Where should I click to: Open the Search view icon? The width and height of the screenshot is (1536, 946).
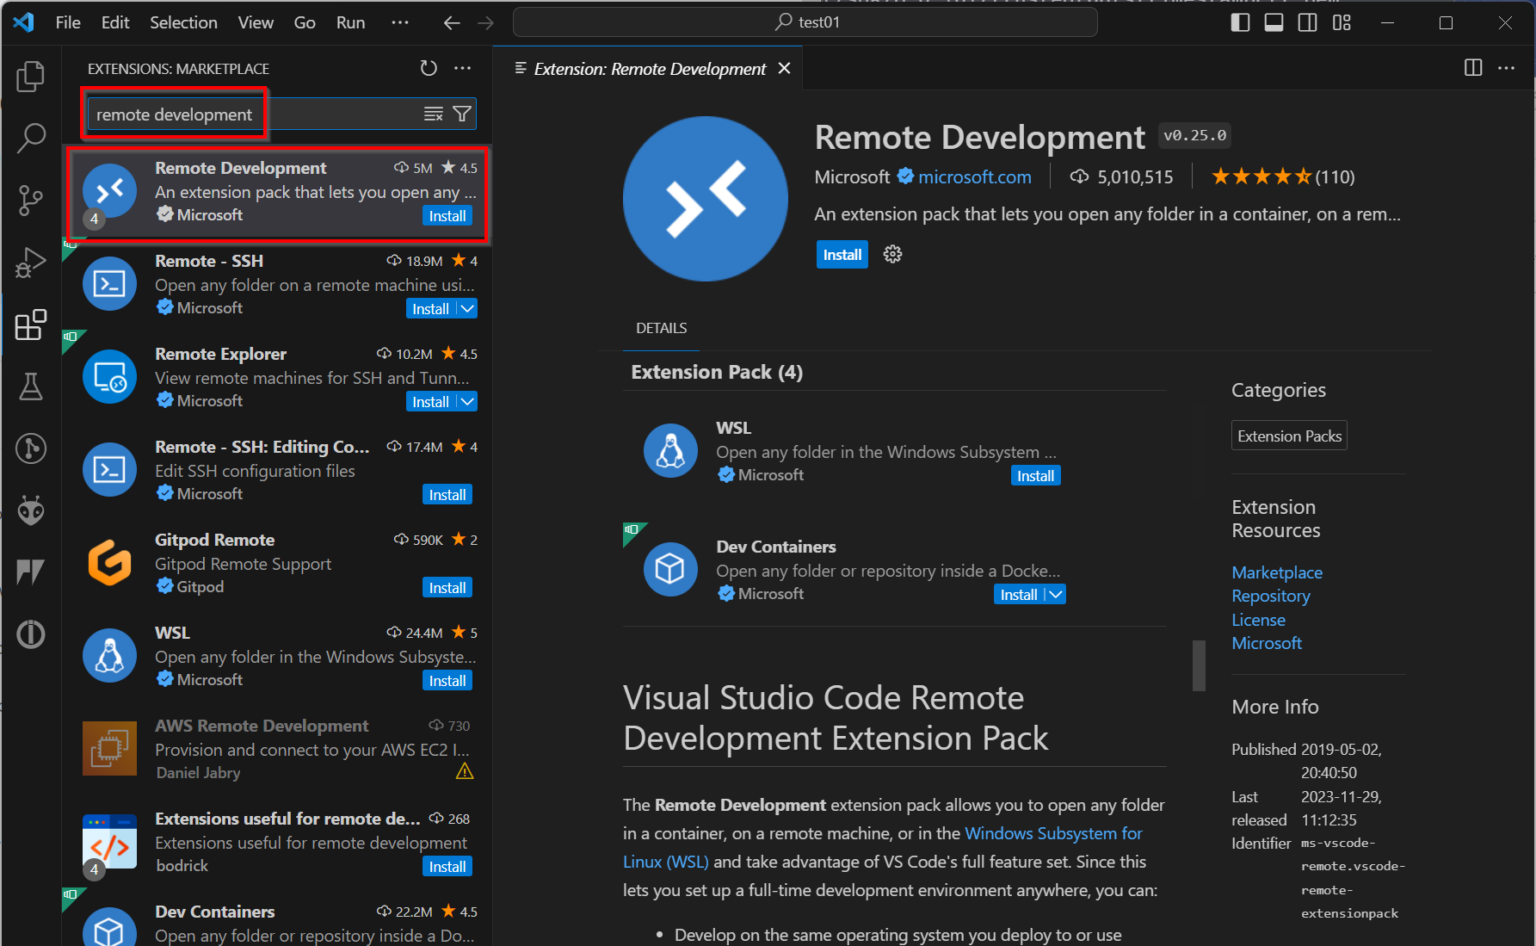click(x=30, y=137)
